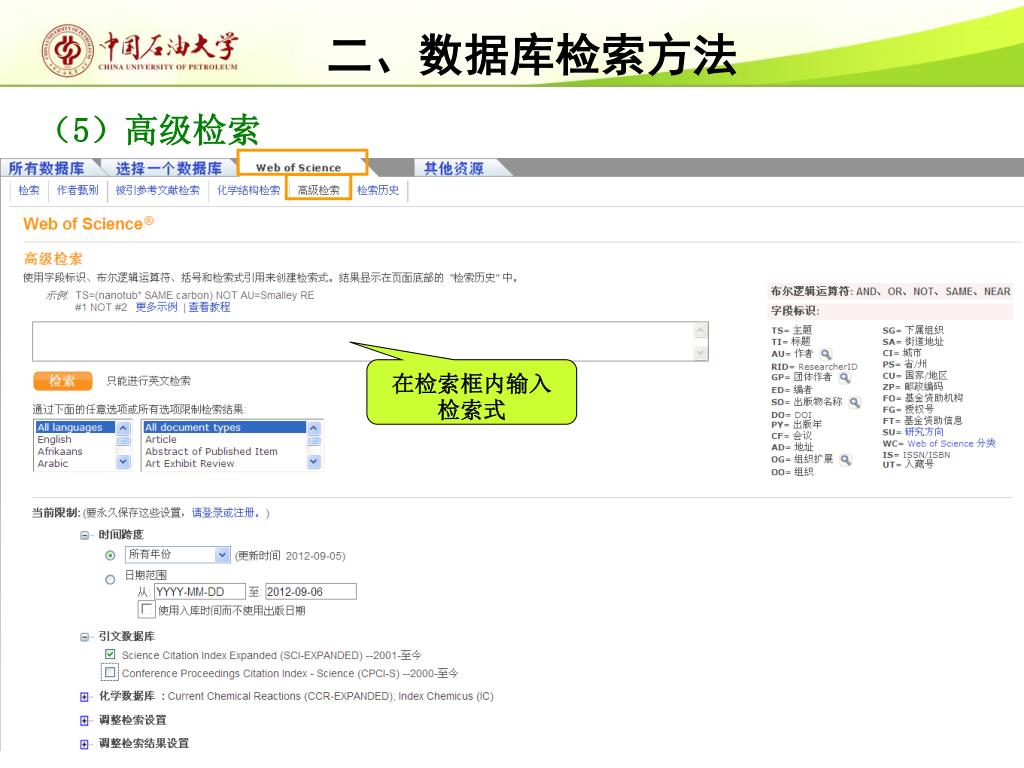Click the SG= 下属组织 field tag
This screenshot has width=1024, height=768.
[913, 330]
